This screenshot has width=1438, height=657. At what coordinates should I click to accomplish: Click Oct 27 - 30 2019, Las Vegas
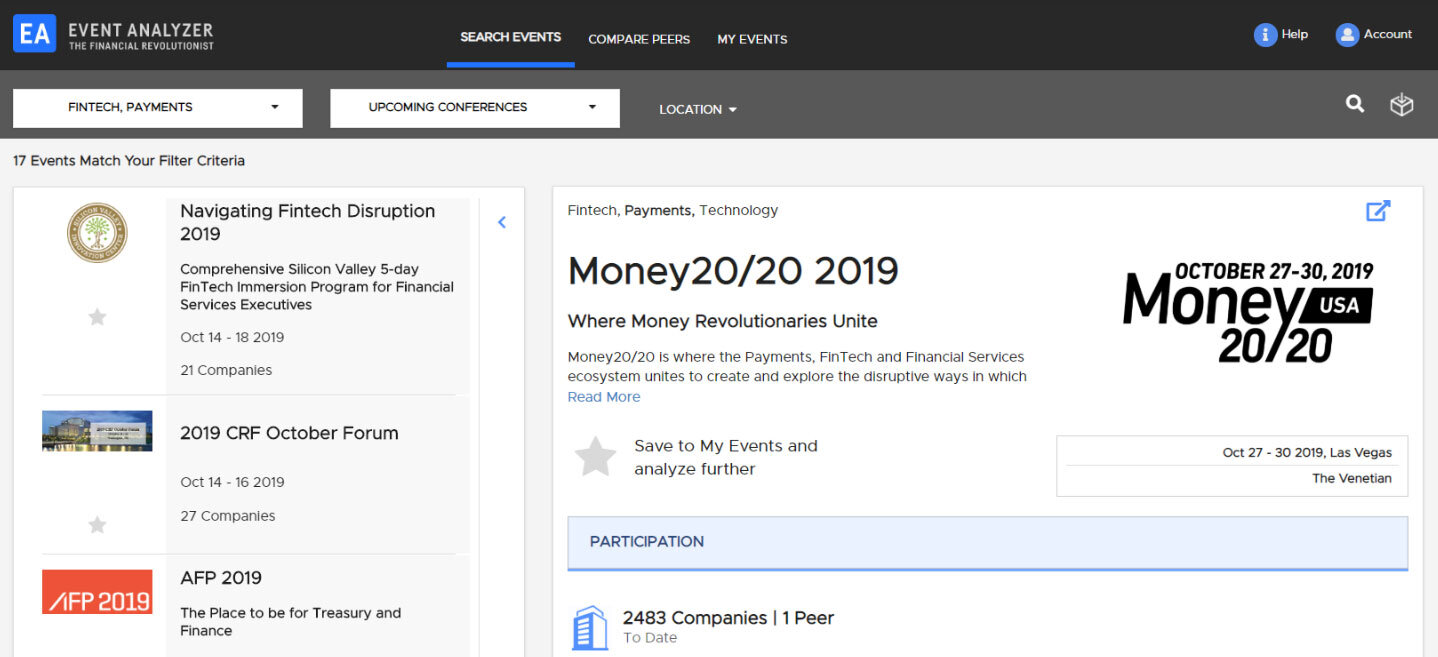1307,452
